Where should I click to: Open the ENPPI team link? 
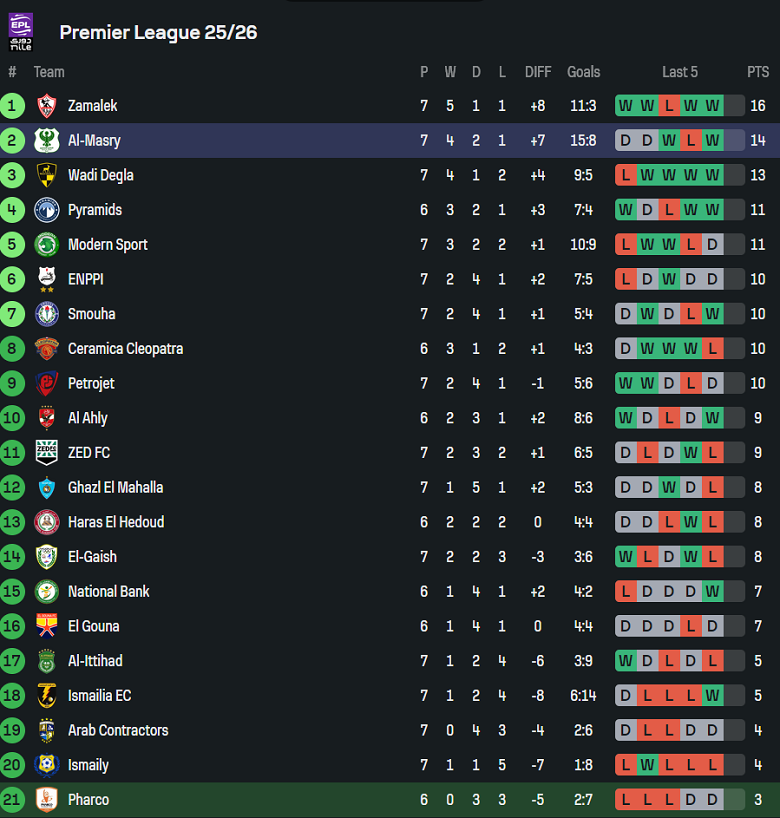click(86, 279)
